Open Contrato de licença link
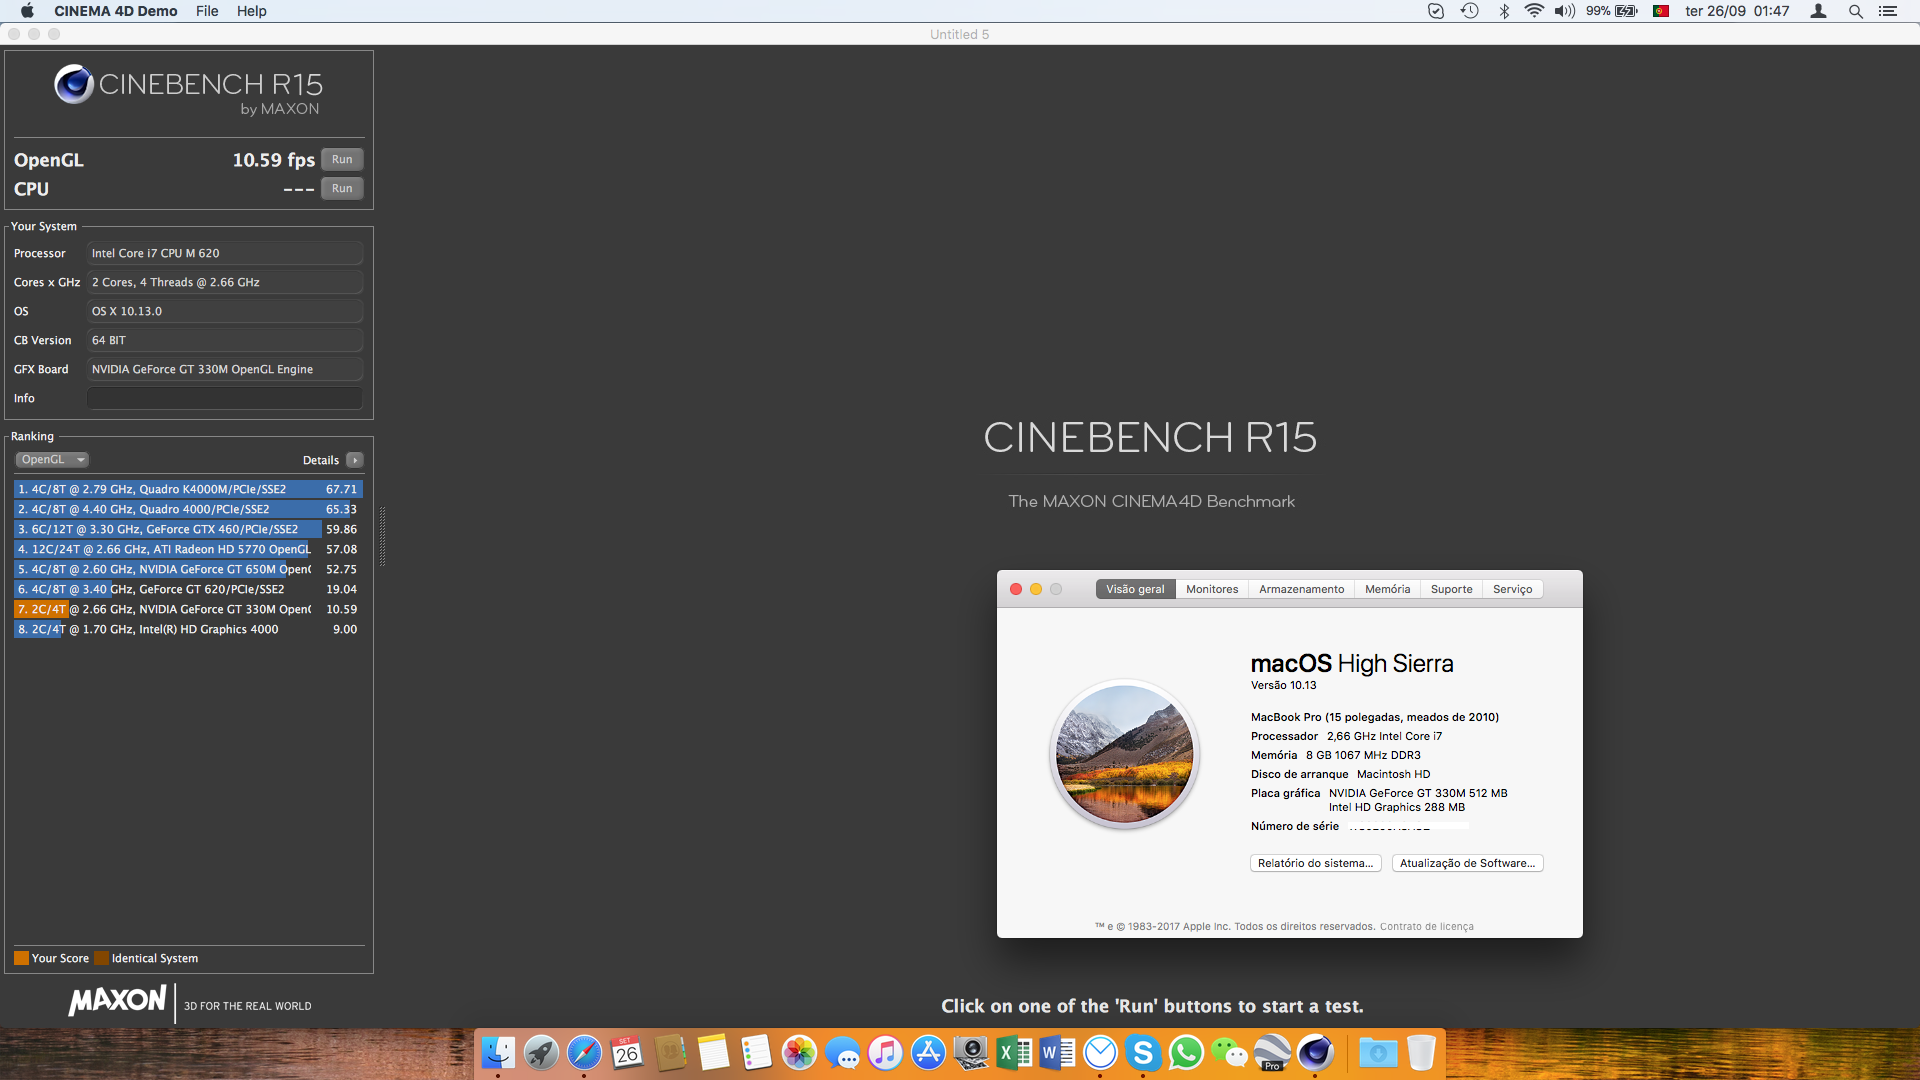 [1426, 926]
